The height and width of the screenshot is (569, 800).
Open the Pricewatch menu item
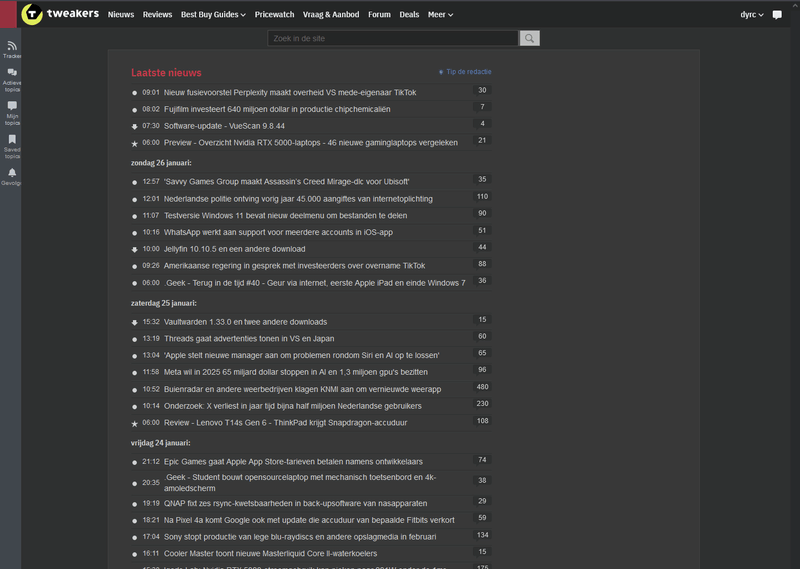coord(274,15)
